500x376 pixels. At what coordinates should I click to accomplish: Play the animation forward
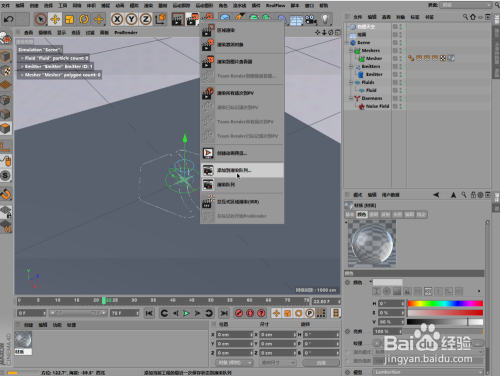point(186,313)
